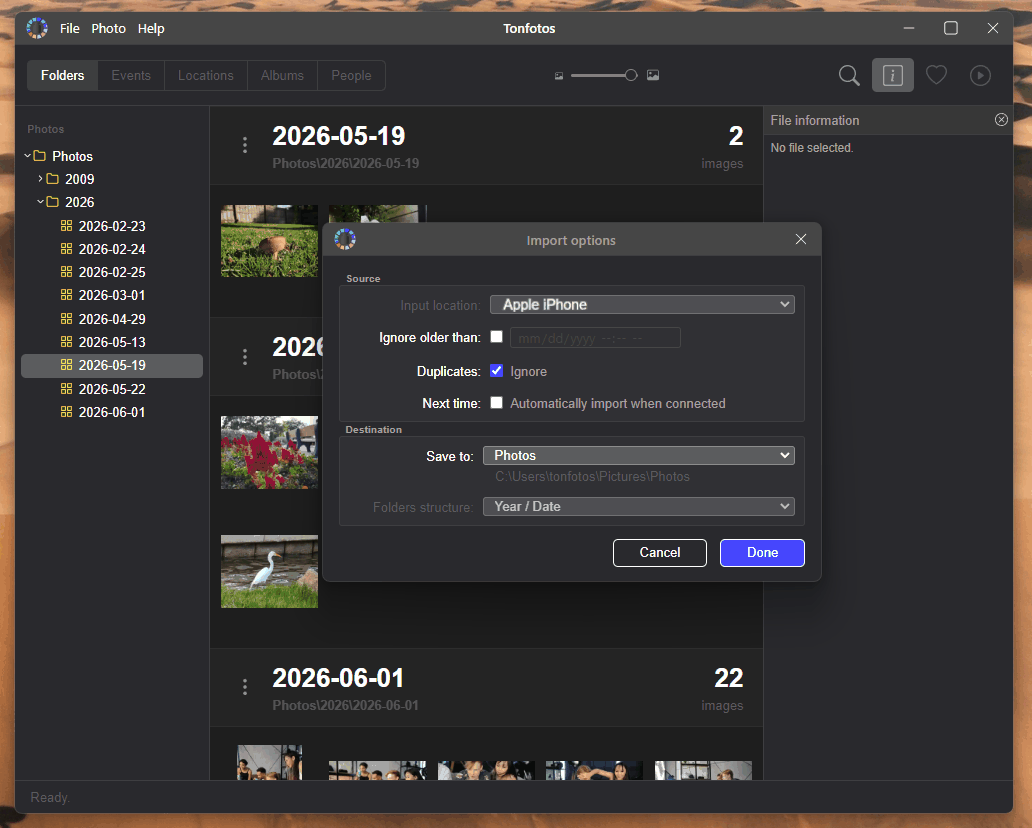Click the 2026-02-23 album grid icon
This screenshot has height=828, width=1032.
66,226
